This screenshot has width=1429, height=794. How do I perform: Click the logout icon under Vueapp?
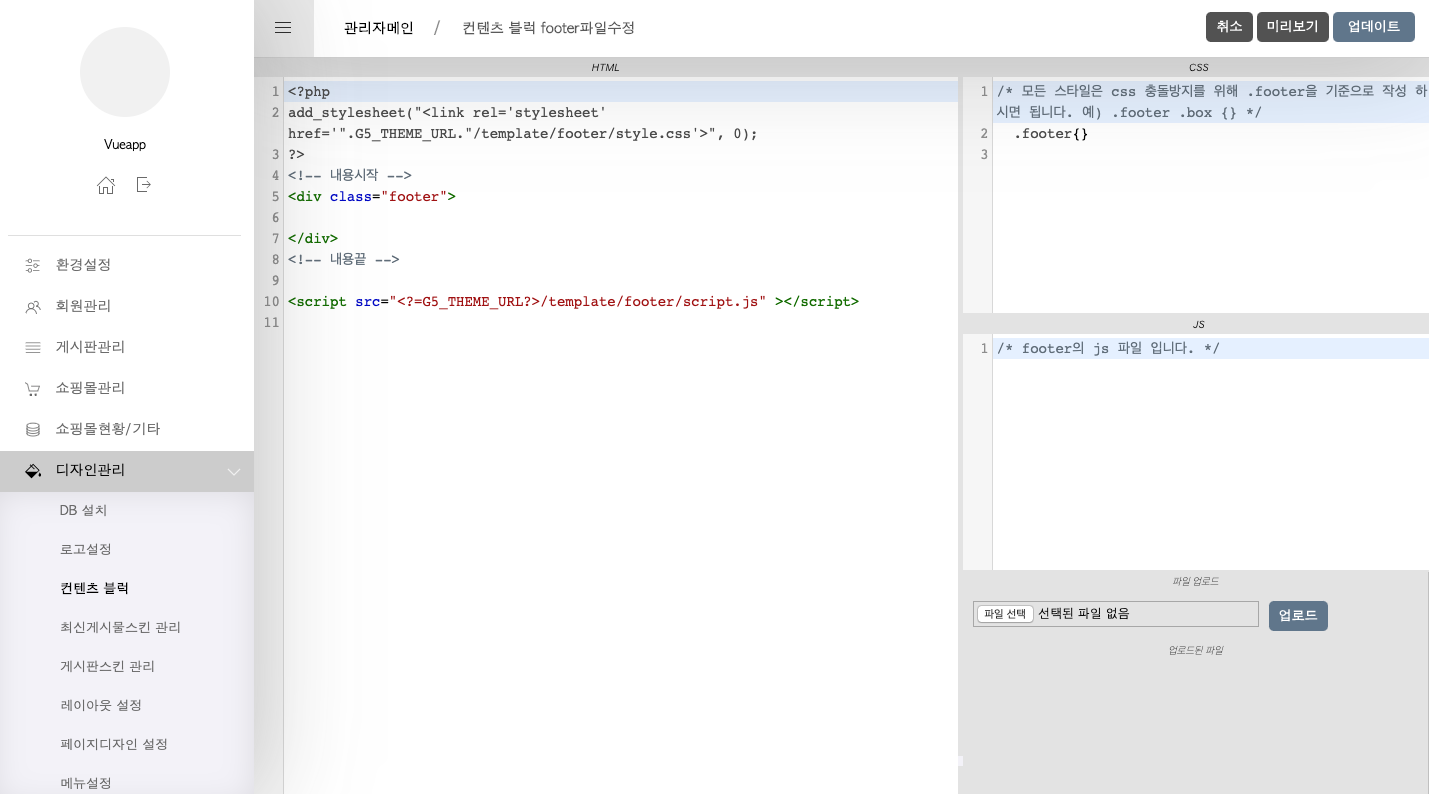coord(144,185)
